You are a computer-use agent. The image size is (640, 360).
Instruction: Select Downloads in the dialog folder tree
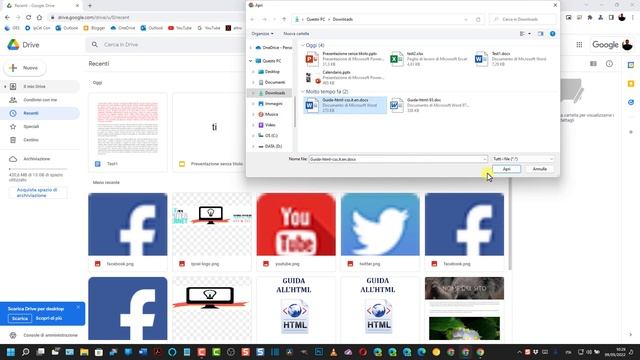tap(274, 93)
